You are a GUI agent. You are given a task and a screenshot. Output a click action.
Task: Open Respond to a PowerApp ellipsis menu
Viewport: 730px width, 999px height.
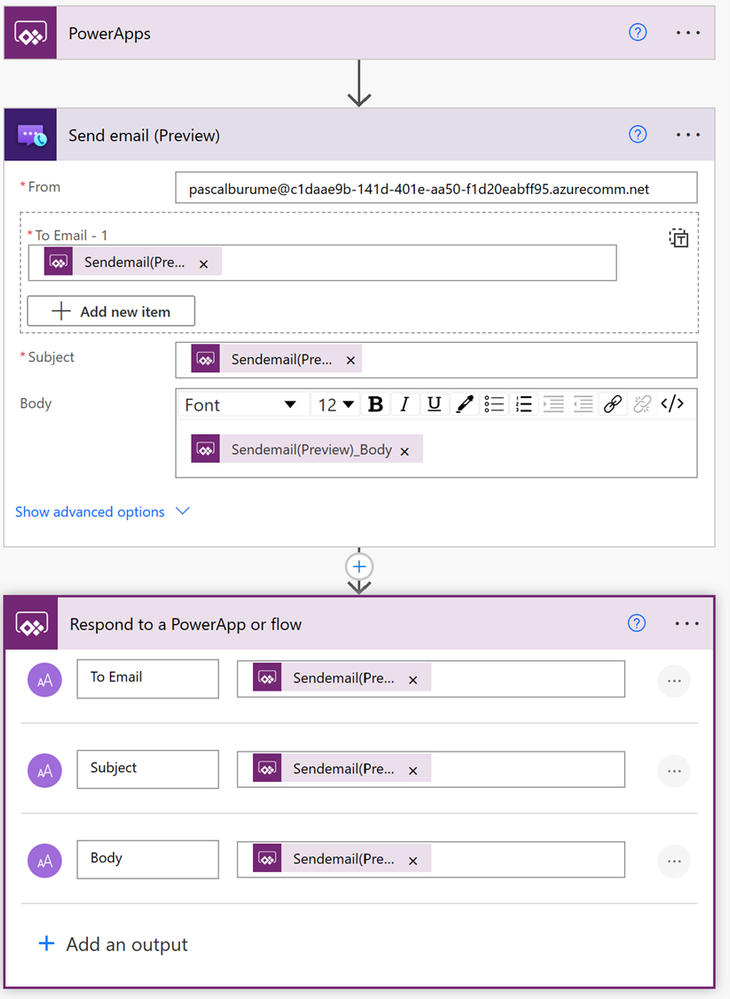pos(687,623)
